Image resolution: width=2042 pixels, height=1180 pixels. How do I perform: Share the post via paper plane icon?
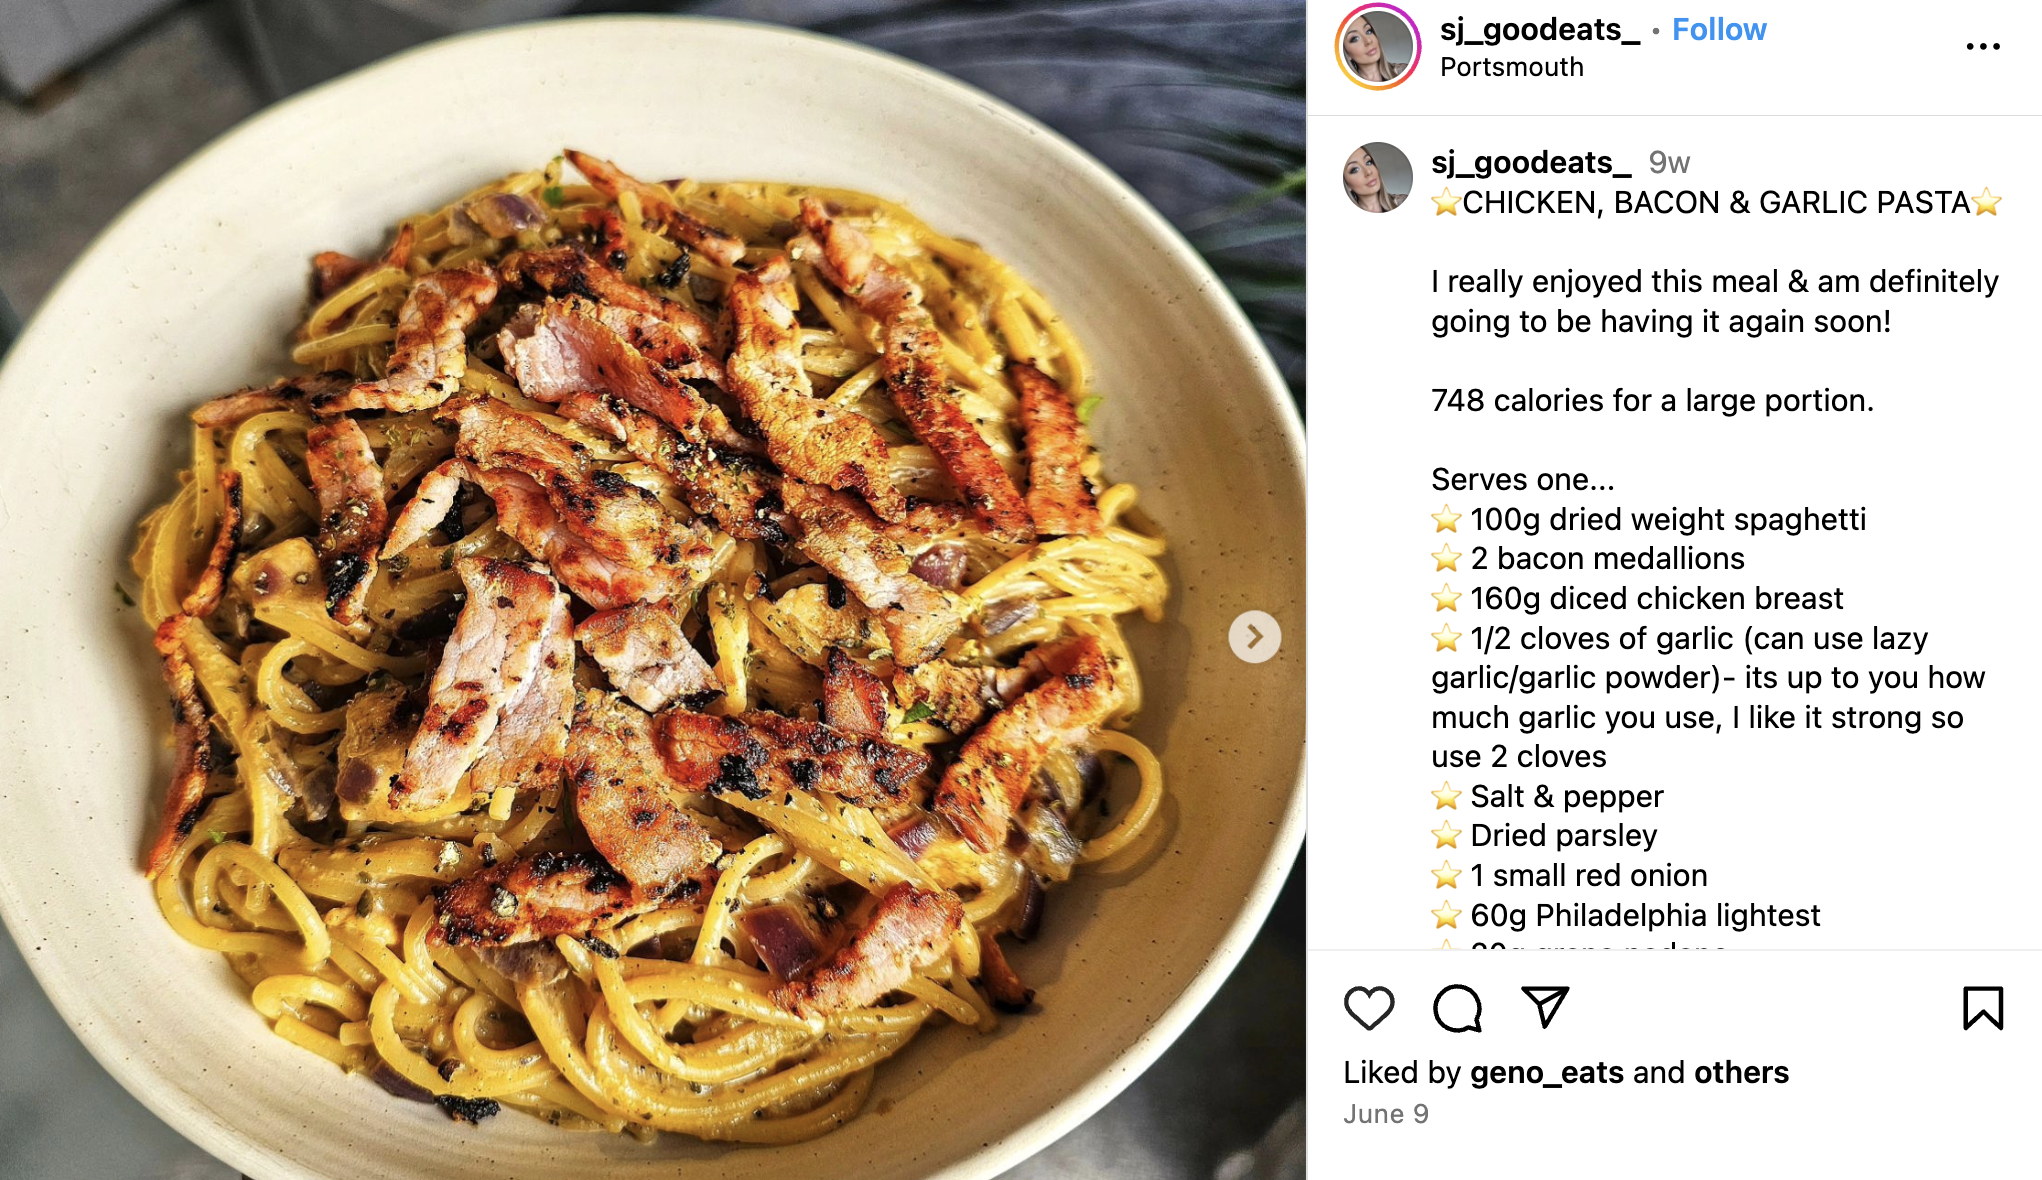(x=1545, y=1007)
